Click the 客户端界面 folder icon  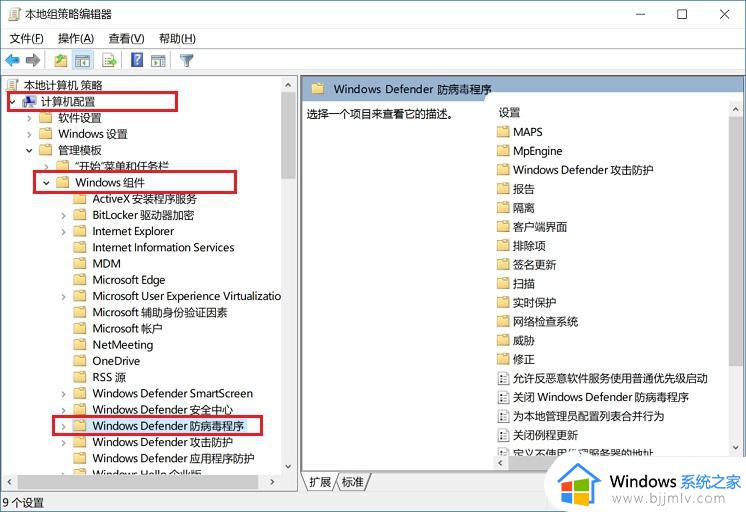(503, 226)
